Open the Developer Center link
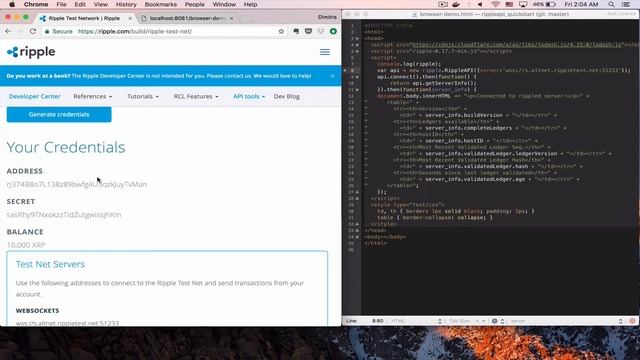This screenshot has height=360, width=640. coord(35,96)
